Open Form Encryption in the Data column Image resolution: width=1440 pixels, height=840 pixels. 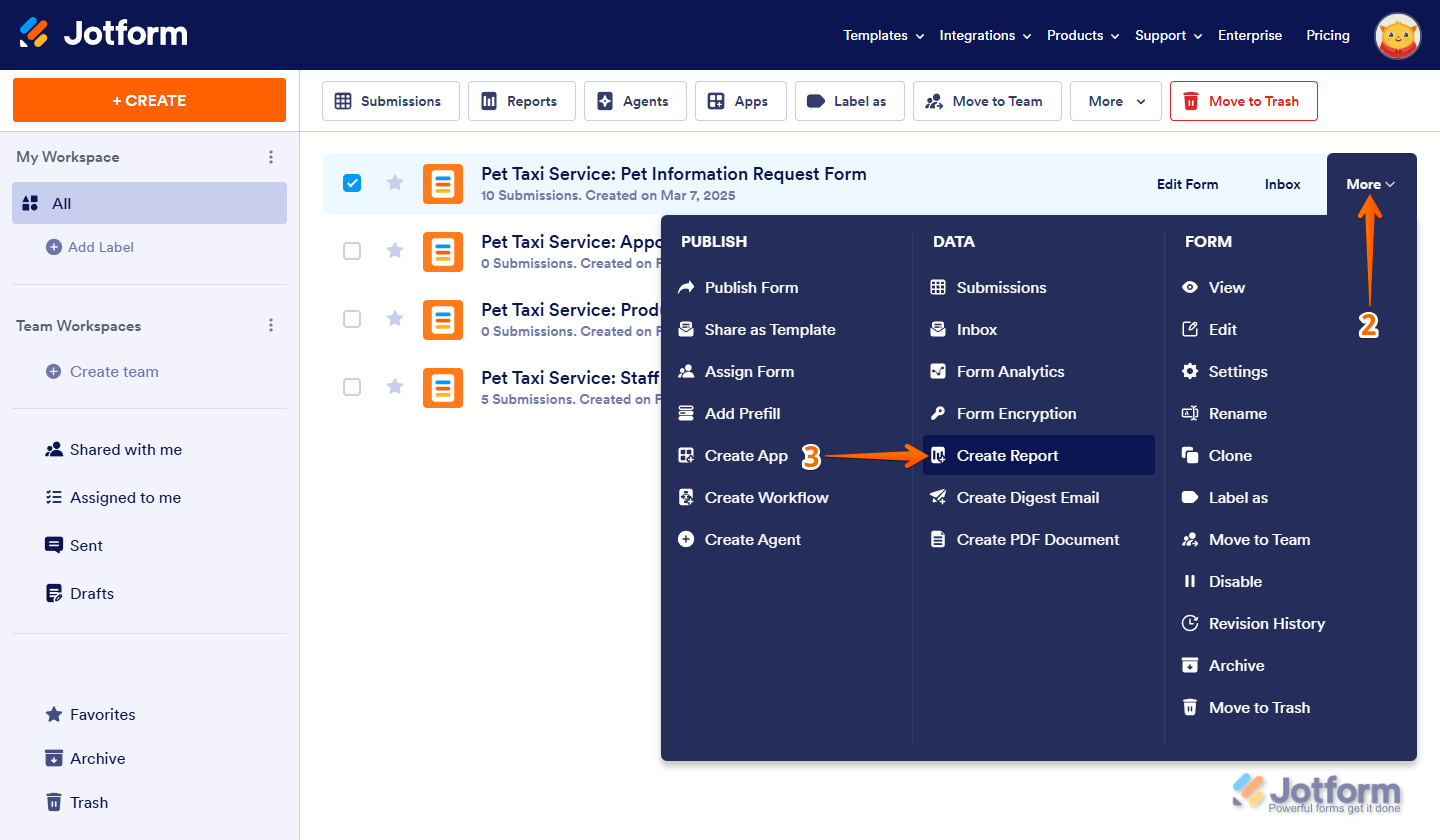coord(1015,413)
